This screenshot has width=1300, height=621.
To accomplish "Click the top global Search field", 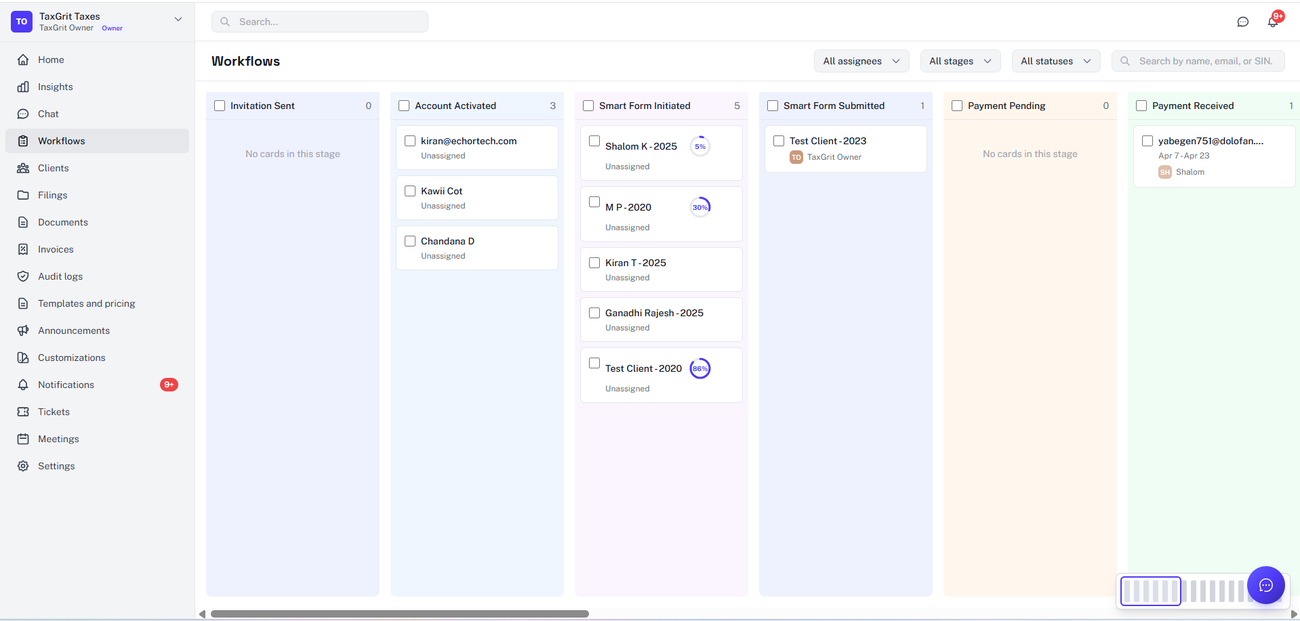I will tap(320, 21).
